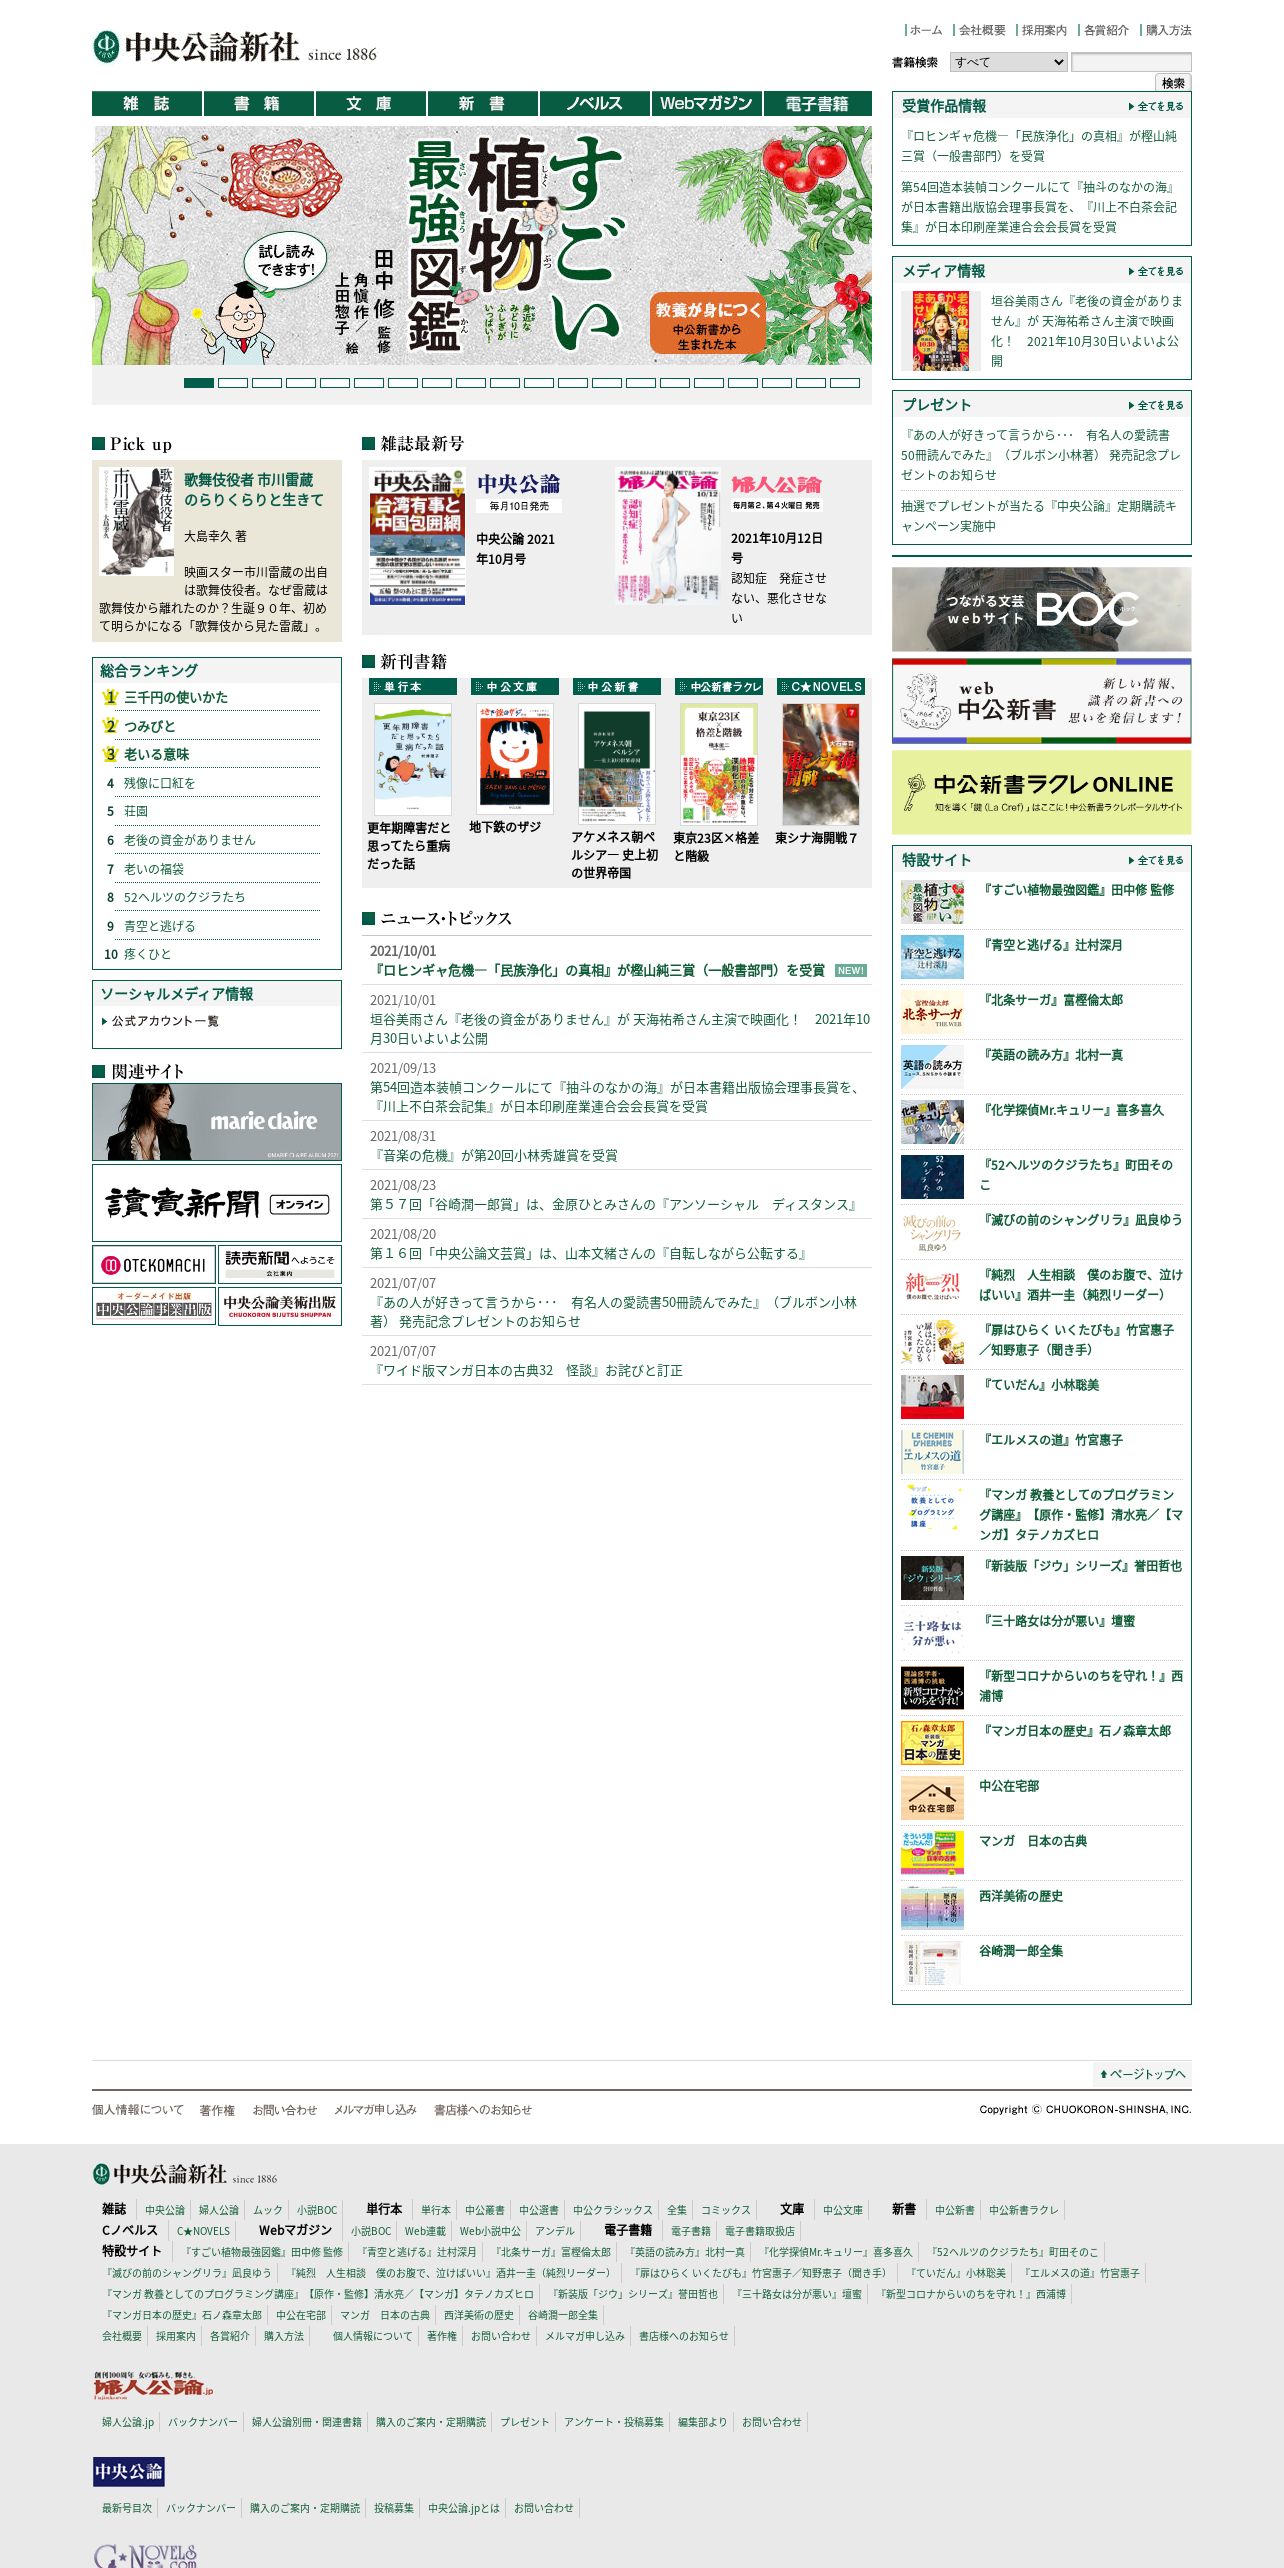Open the 電子書籍 navigation tab
This screenshot has width=1284, height=2568.
pos(818,104)
